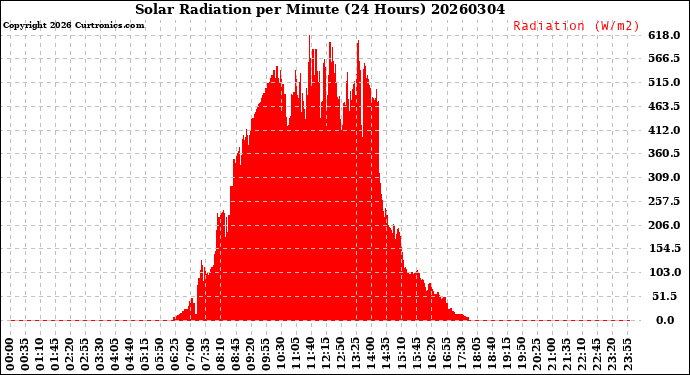Click the 07:00 time axis label

pos(190,355)
